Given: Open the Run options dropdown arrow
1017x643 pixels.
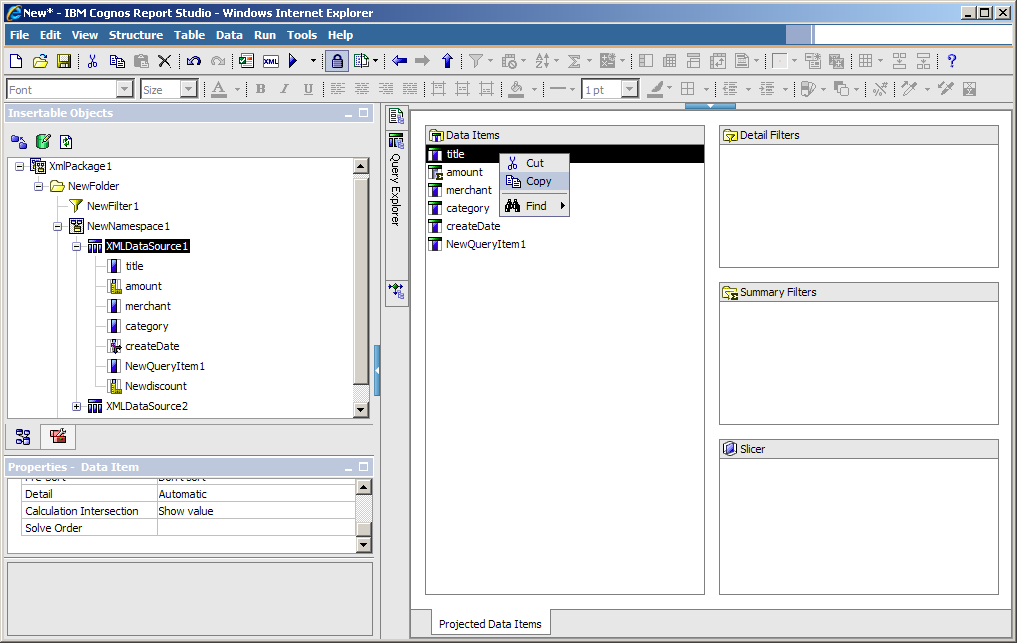Looking at the screenshot, I should click(x=313, y=61).
